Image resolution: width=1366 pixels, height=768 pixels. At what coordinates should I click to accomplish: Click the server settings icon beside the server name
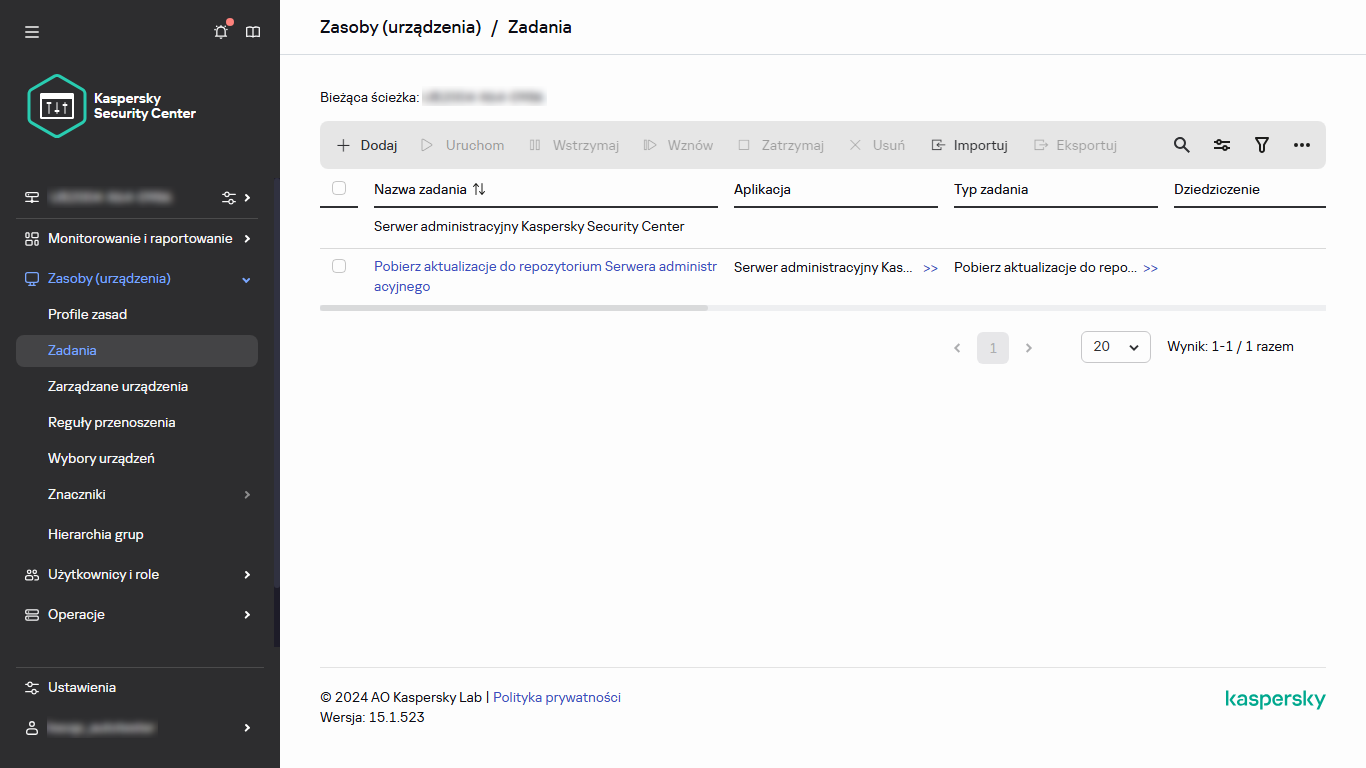(x=227, y=197)
